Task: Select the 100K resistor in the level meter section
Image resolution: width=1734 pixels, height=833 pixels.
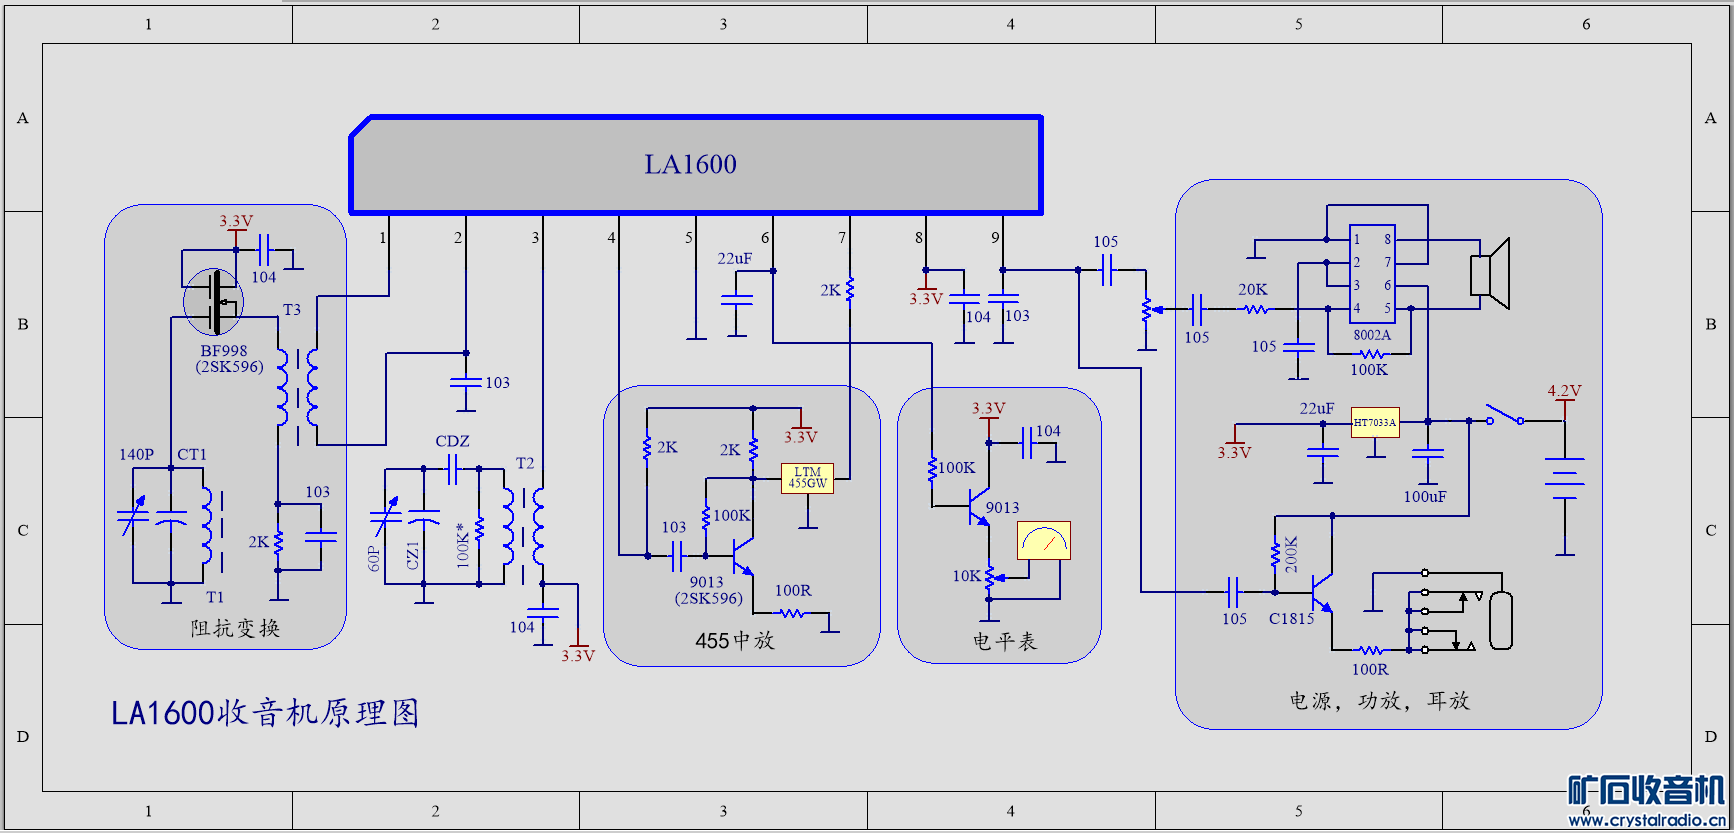Action: pyautogui.click(x=932, y=468)
